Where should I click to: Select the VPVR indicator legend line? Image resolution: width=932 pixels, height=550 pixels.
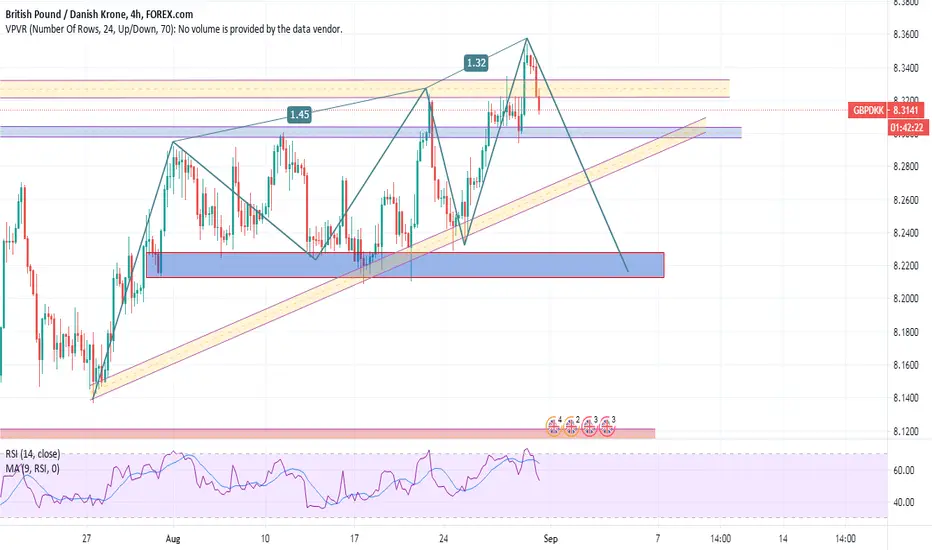[x=174, y=29]
